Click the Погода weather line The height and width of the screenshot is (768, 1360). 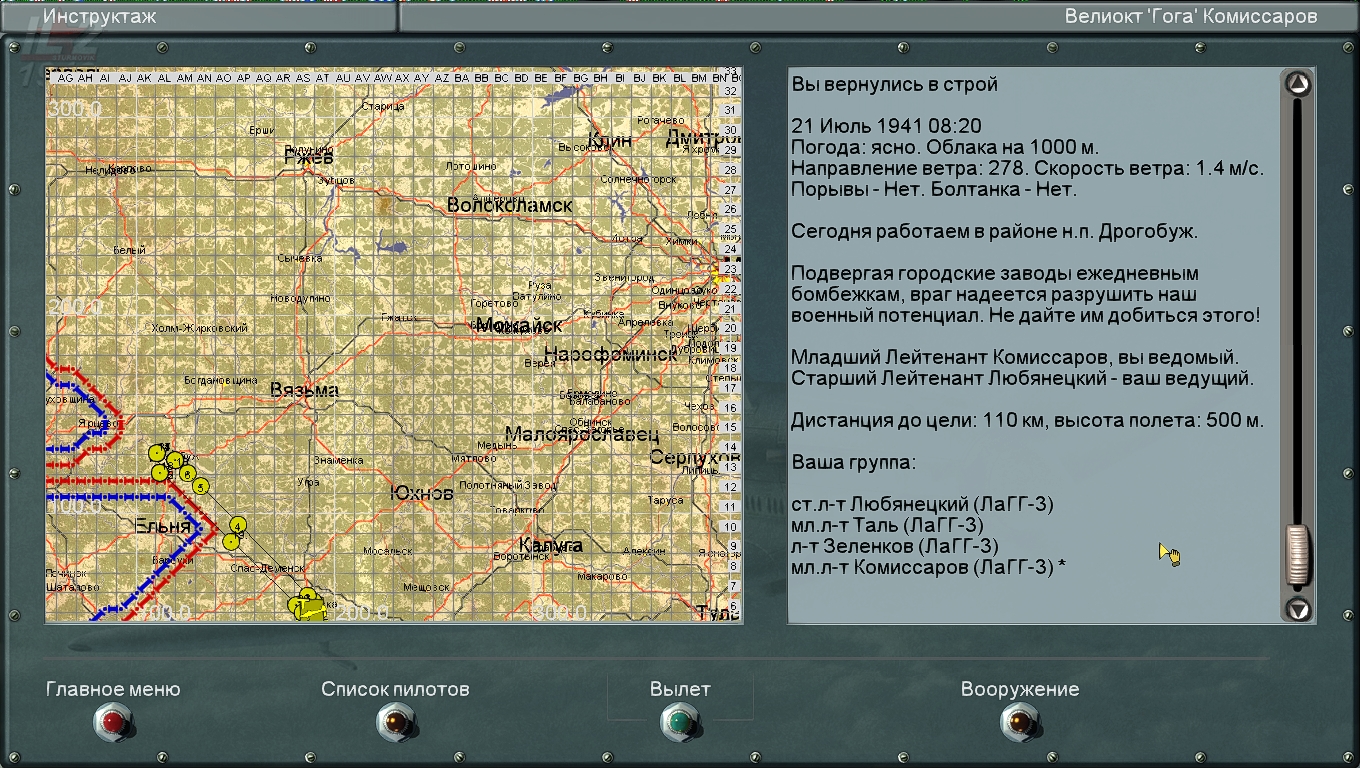tap(945, 147)
